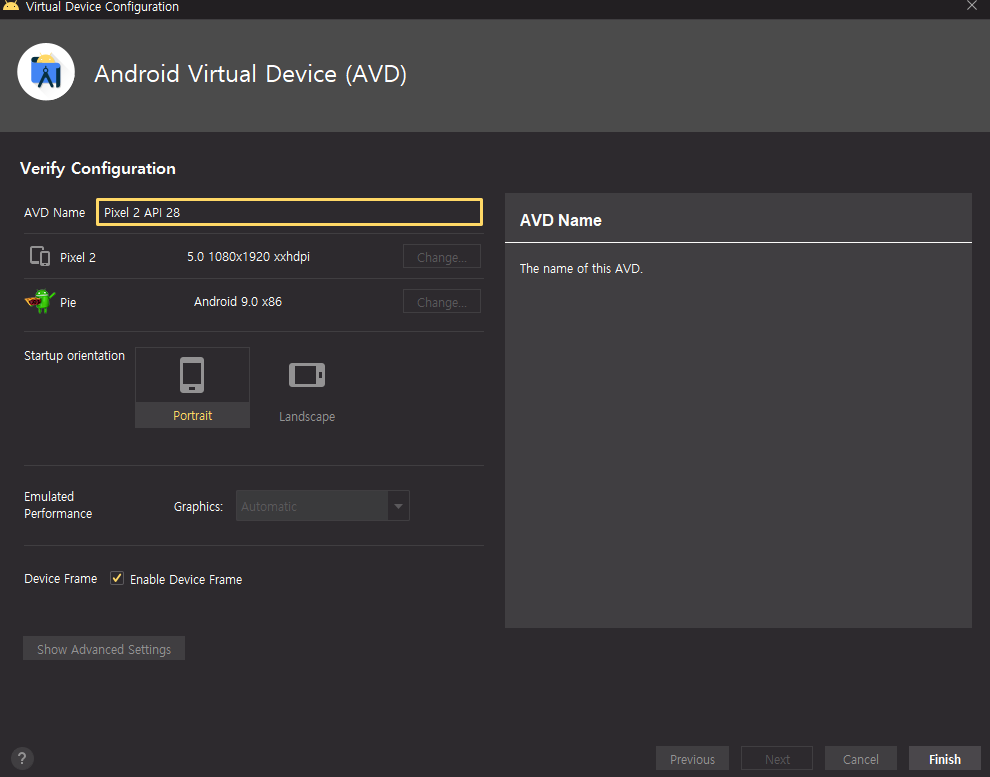Click the Pixel 2 device icon
This screenshot has height=777, width=990.
click(x=40, y=256)
